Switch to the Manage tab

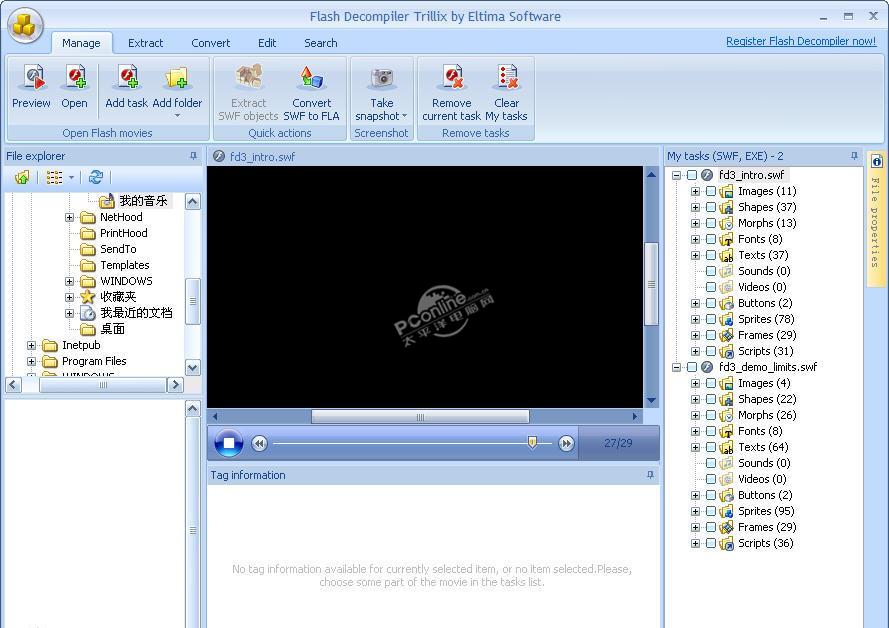81,43
